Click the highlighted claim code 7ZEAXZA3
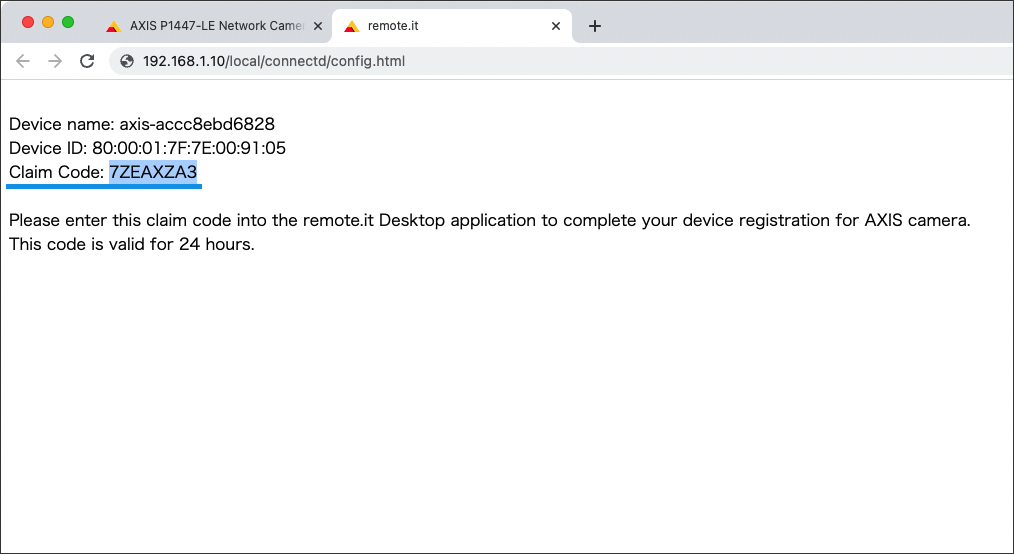1014x554 pixels. tap(153, 172)
